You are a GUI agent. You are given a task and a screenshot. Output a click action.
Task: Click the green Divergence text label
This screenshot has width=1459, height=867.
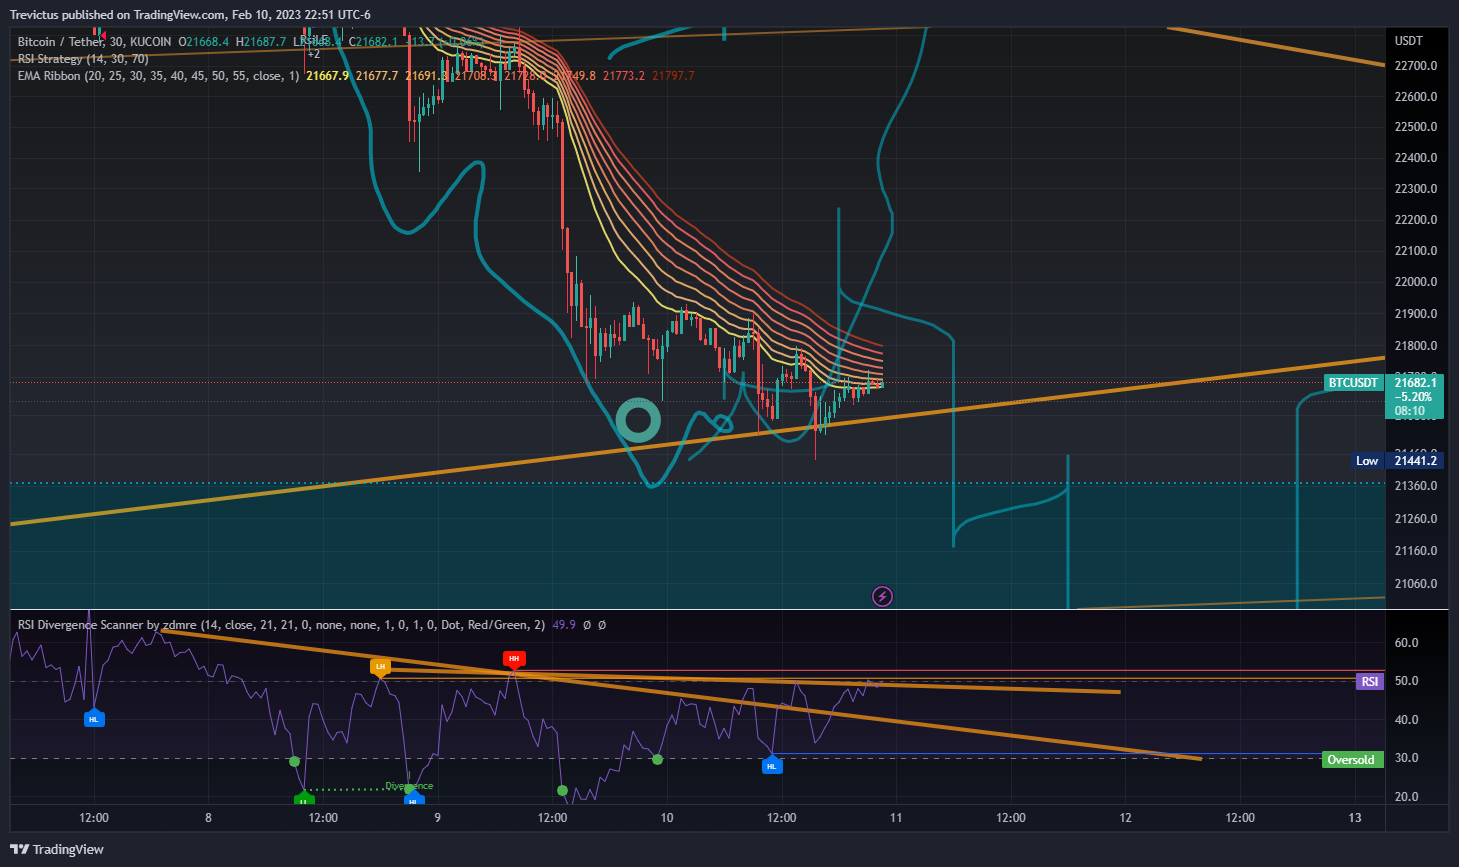[x=409, y=786]
